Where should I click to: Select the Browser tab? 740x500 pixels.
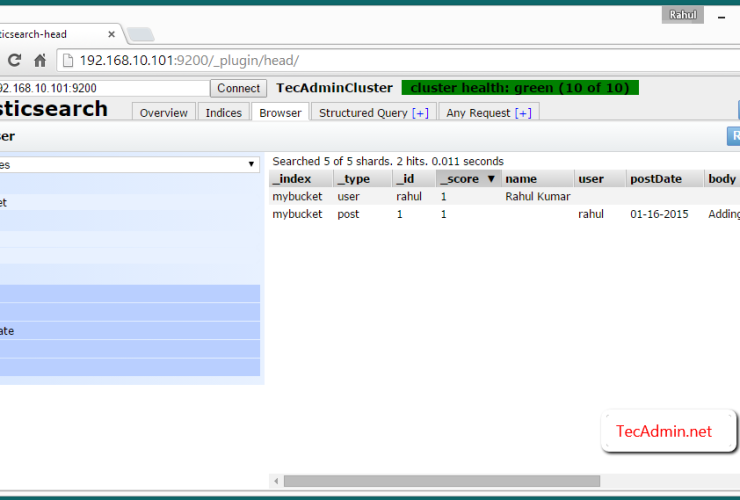click(280, 113)
